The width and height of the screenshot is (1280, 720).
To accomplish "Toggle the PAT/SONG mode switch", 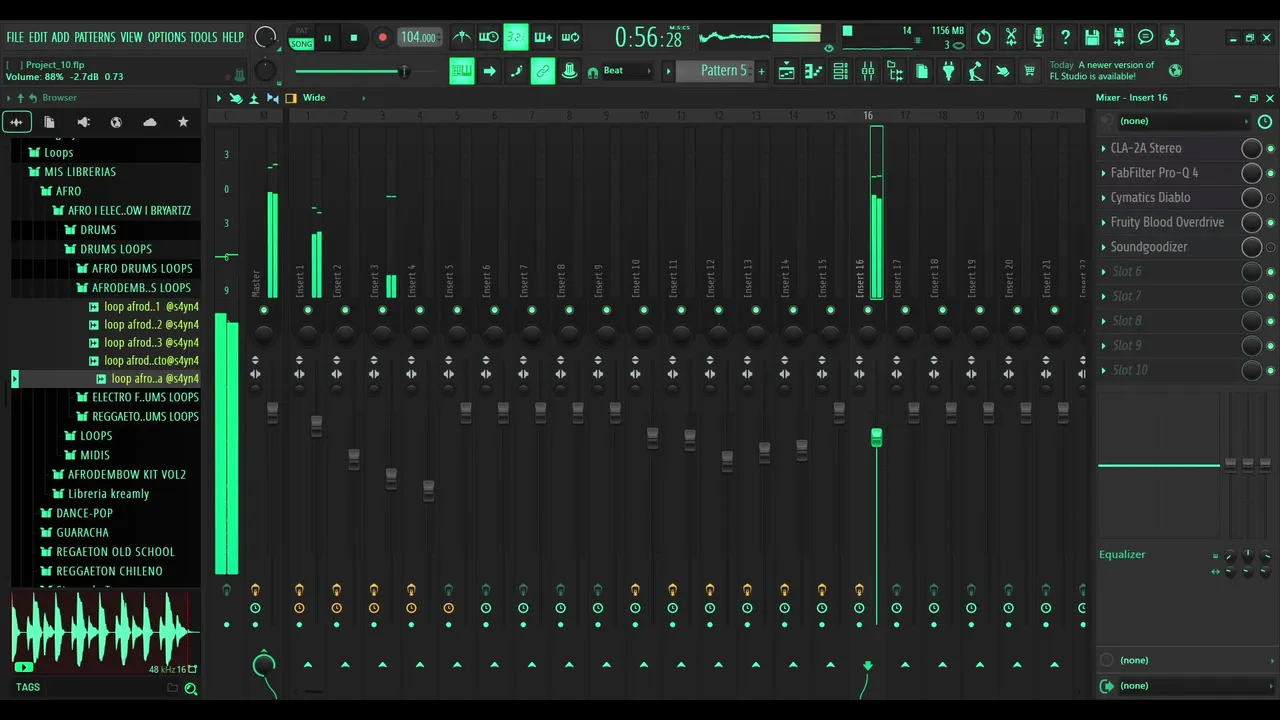I will [x=301, y=38].
